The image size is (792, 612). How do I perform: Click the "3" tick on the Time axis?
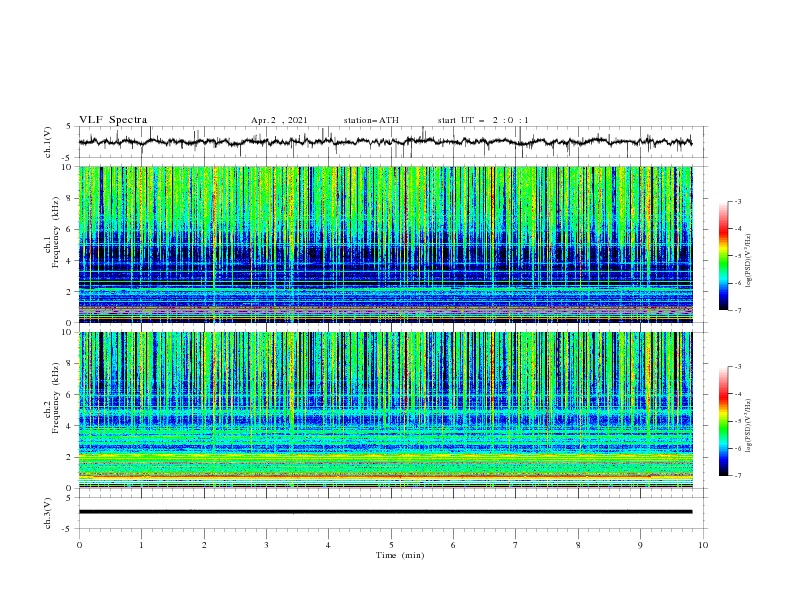pyautogui.click(x=266, y=545)
